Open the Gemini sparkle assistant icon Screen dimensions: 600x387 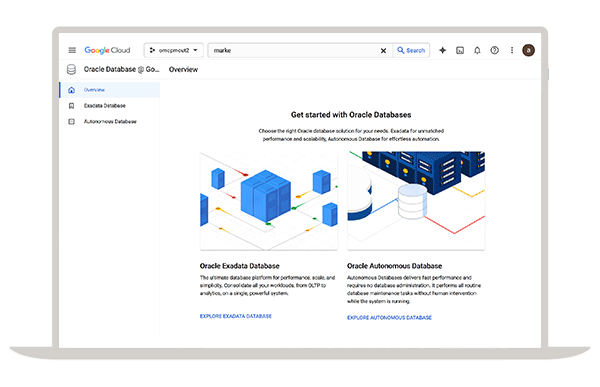point(443,50)
